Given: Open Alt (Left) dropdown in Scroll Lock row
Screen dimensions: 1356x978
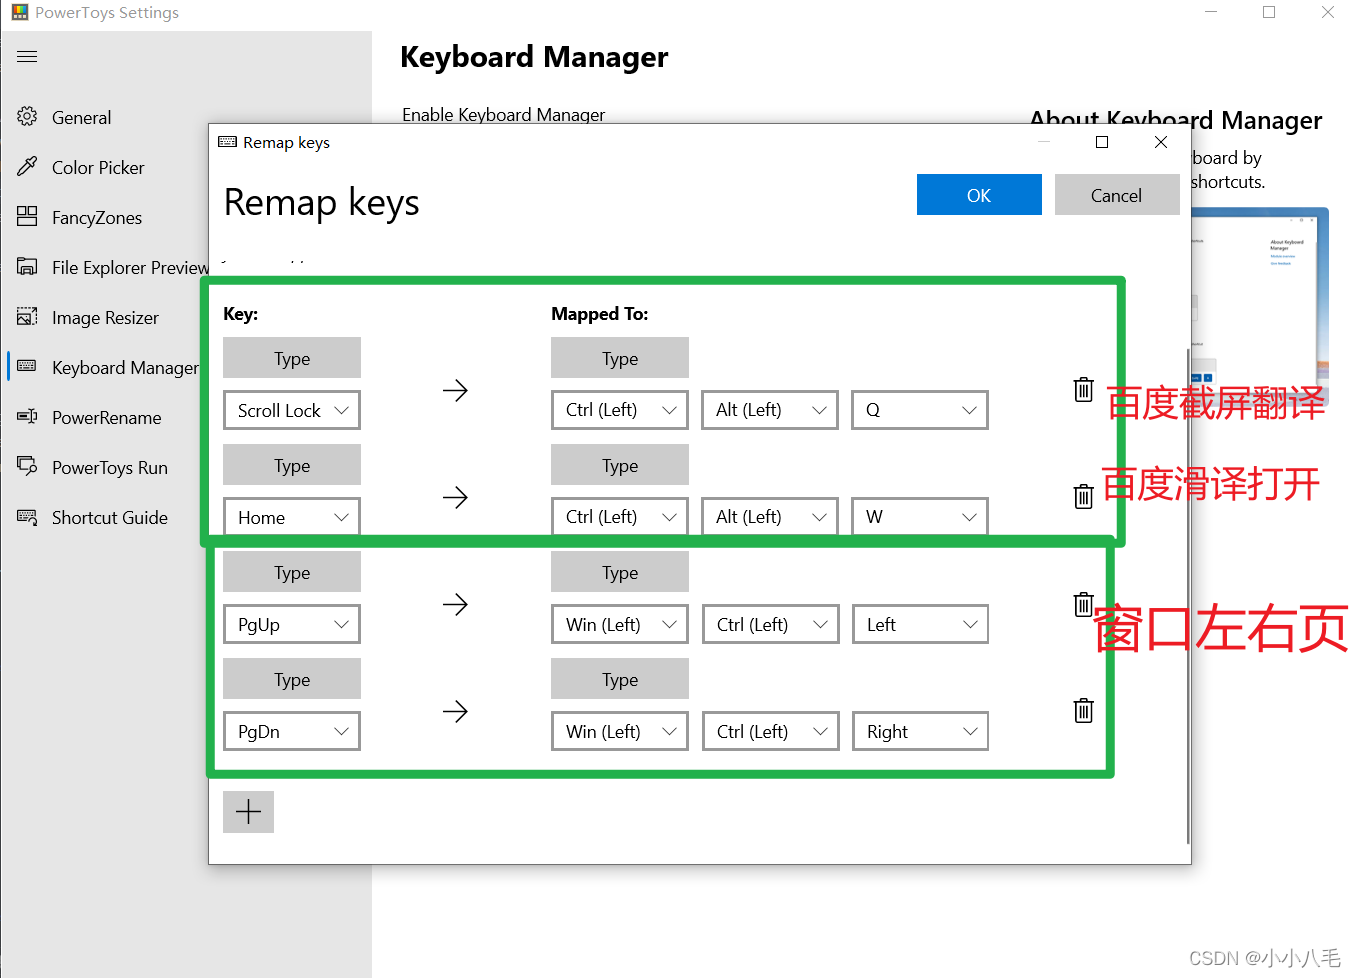Looking at the screenshot, I should click(x=770, y=410).
